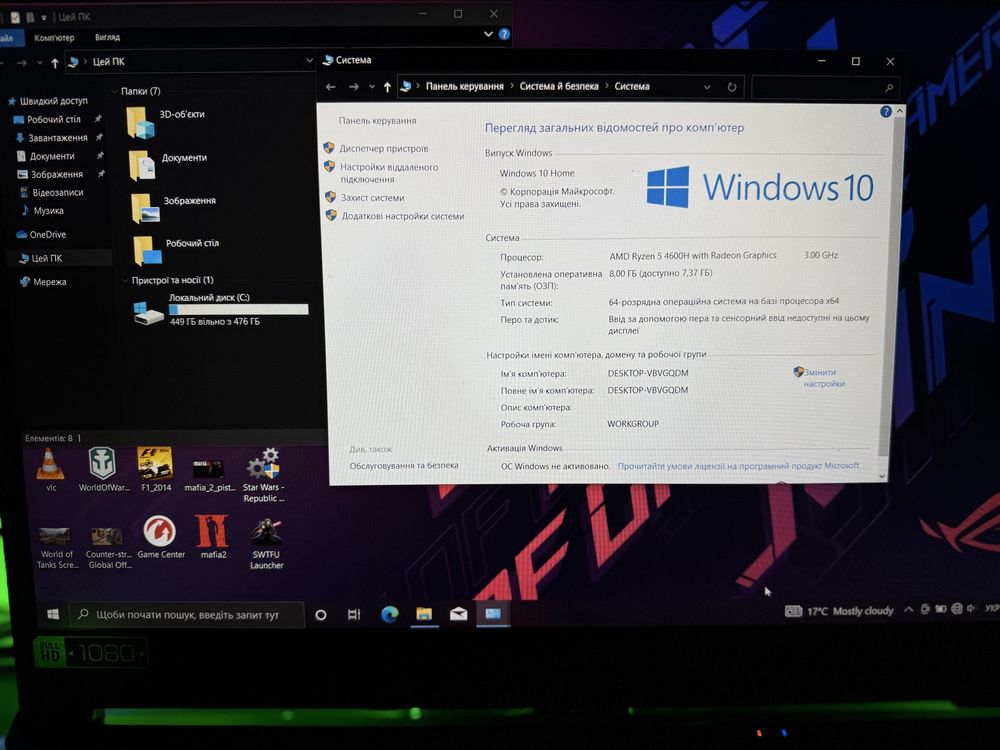Launch Star Wars - Republic shortcut
1000x750 pixels.
pyautogui.click(x=263, y=475)
